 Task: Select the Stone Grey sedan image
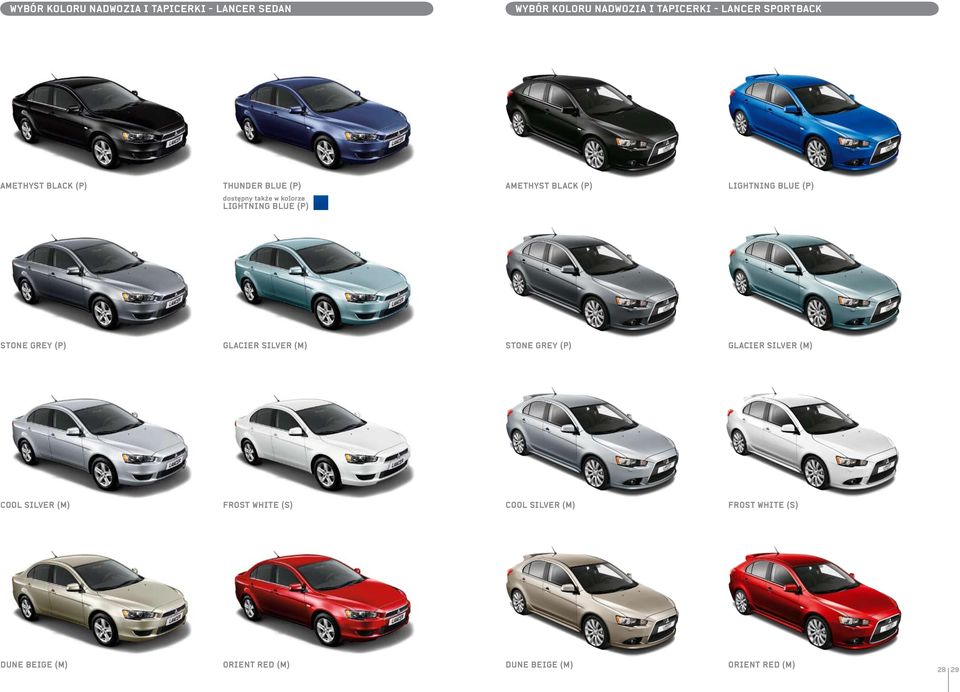tap(100, 282)
